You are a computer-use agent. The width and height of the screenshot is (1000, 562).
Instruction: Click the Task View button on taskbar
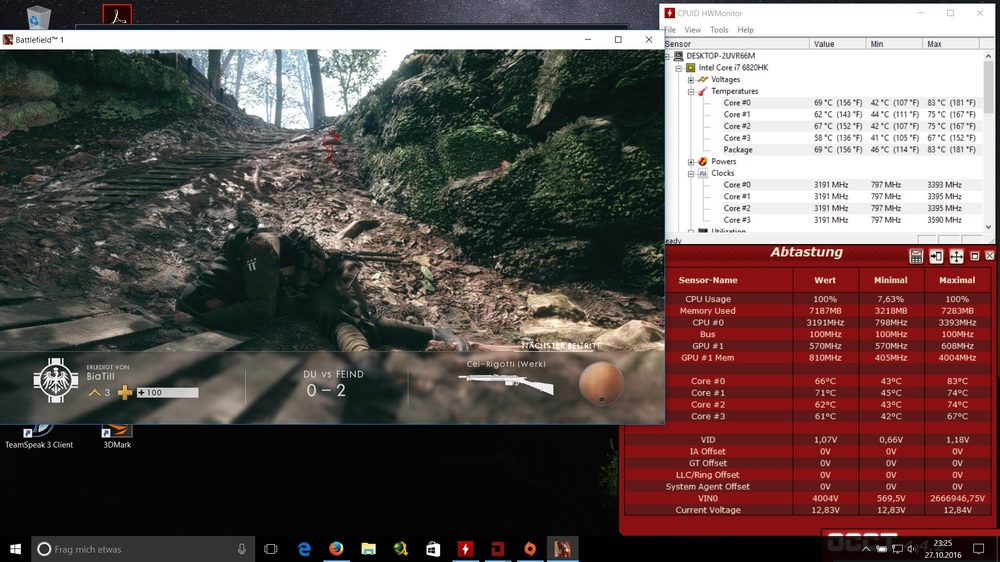pos(270,549)
